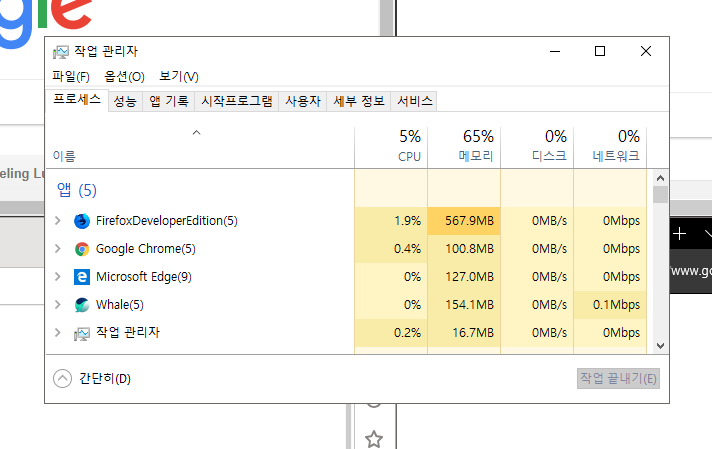Click the star favorites icon behind Task Manager
Viewport: 712px width, 449px height.
[x=374, y=439]
